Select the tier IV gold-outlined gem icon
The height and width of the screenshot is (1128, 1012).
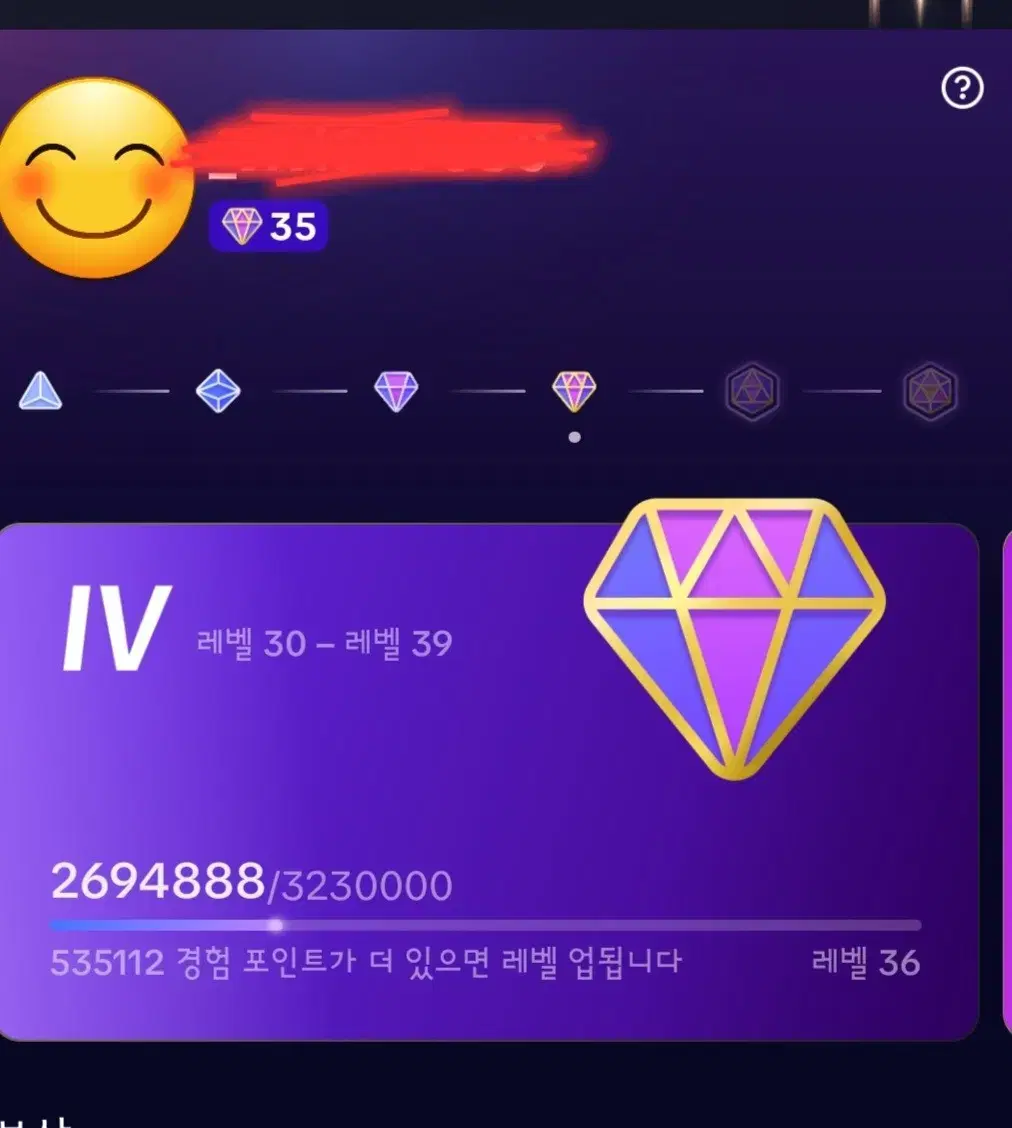coord(574,391)
